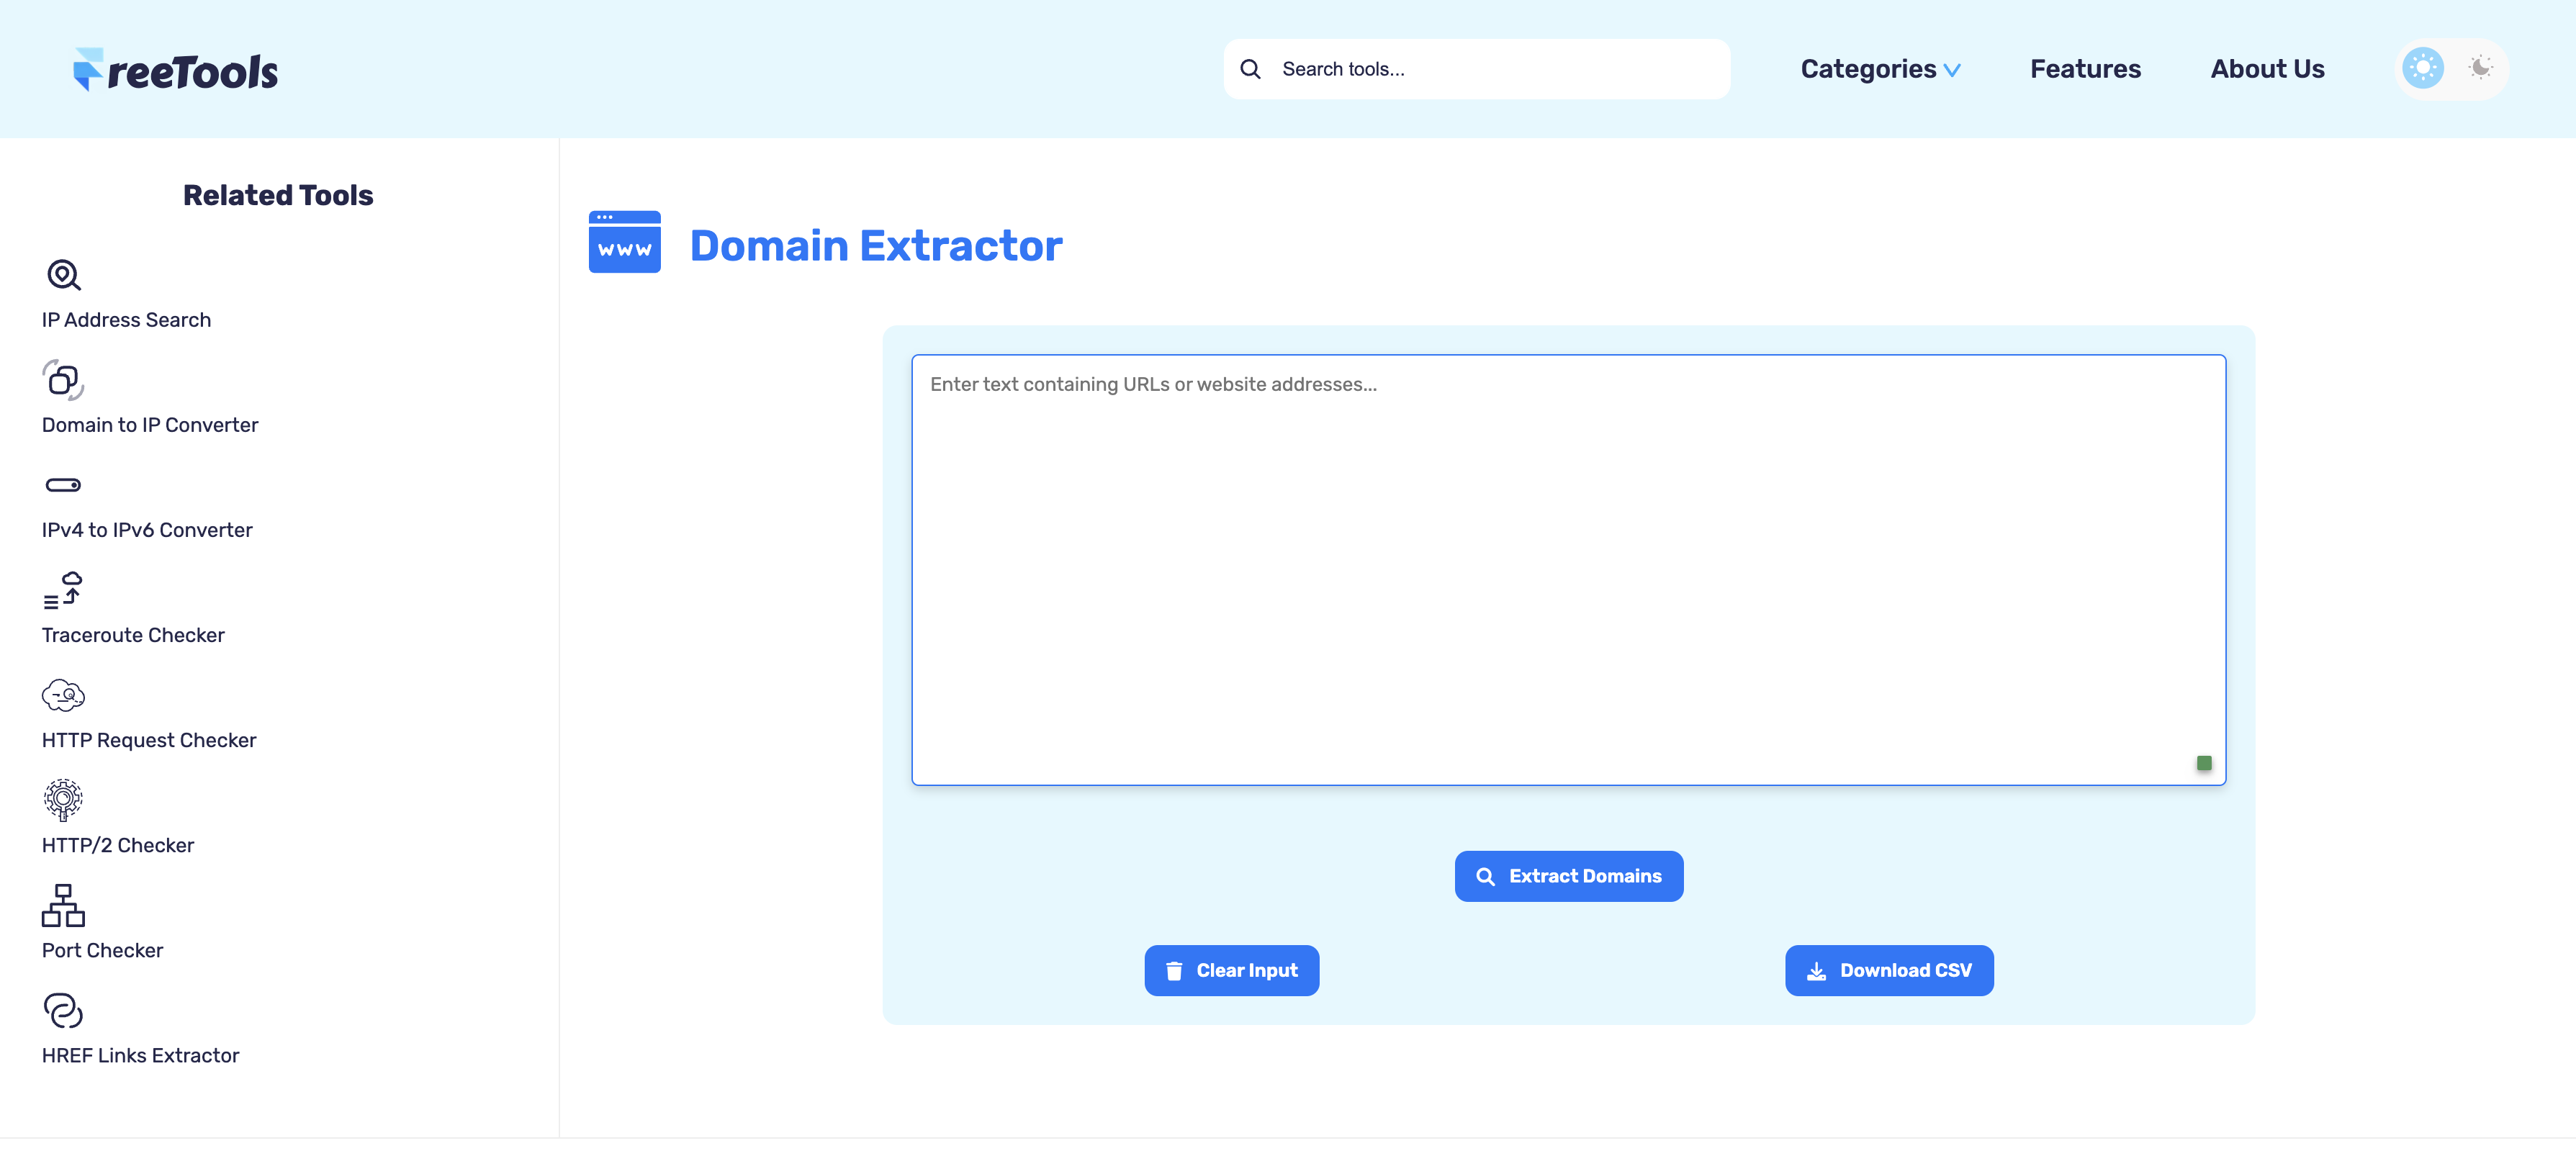Image resolution: width=2576 pixels, height=1156 pixels.
Task: Open the Features menu item
Action: tap(2085, 68)
